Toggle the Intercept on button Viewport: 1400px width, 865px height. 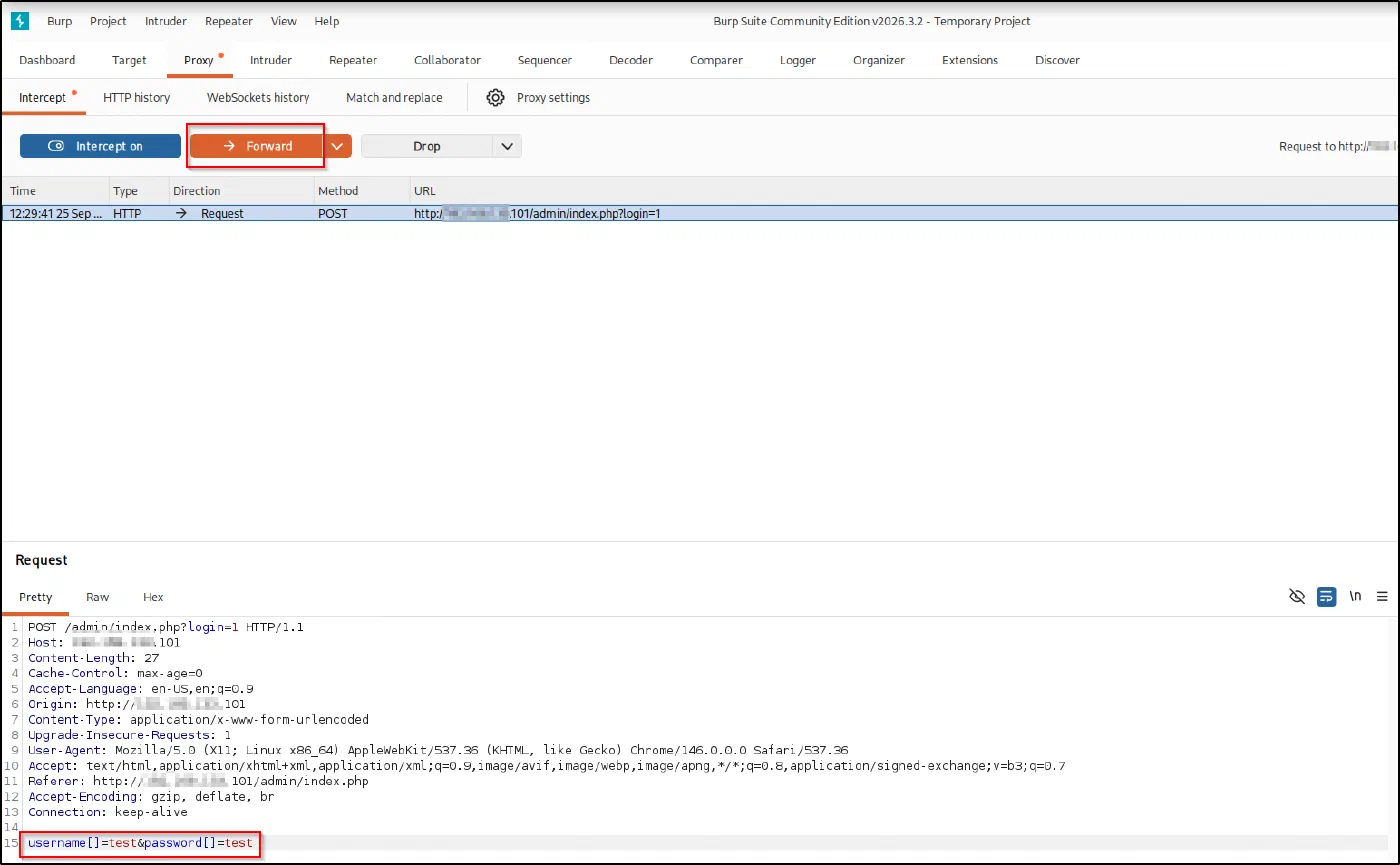click(x=100, y=146)
